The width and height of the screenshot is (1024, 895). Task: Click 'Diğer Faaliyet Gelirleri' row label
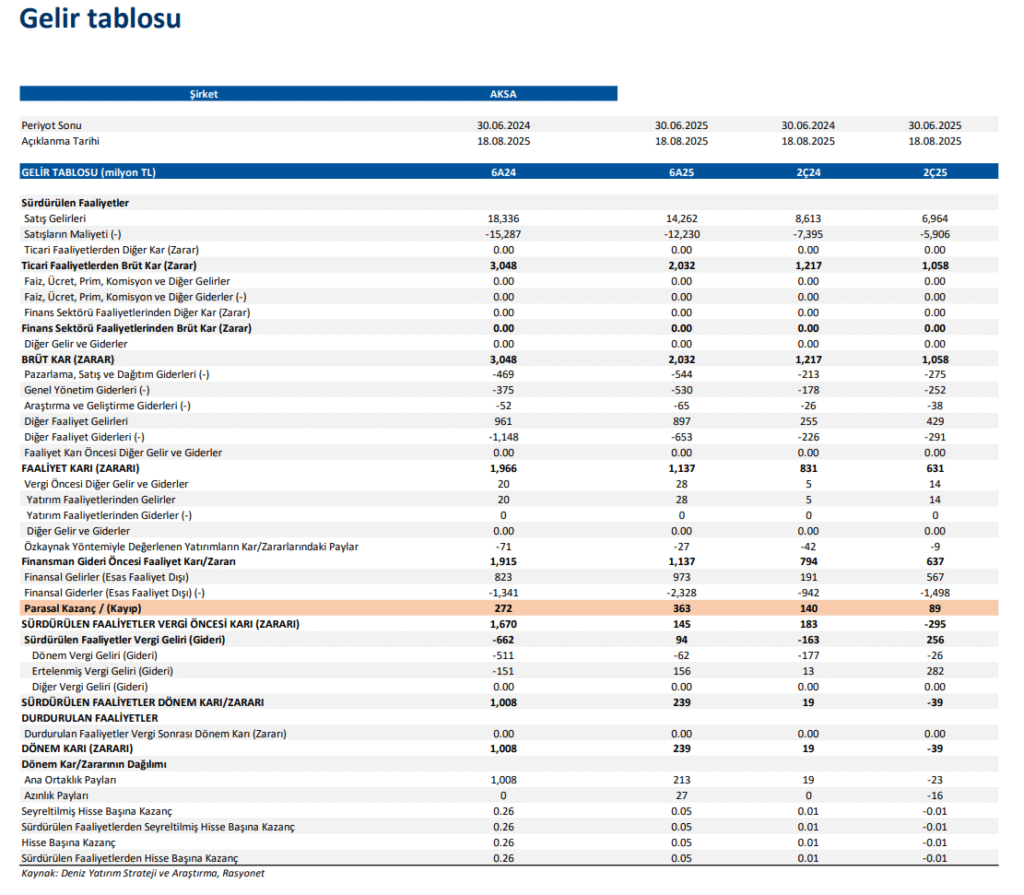pos(76,421)
